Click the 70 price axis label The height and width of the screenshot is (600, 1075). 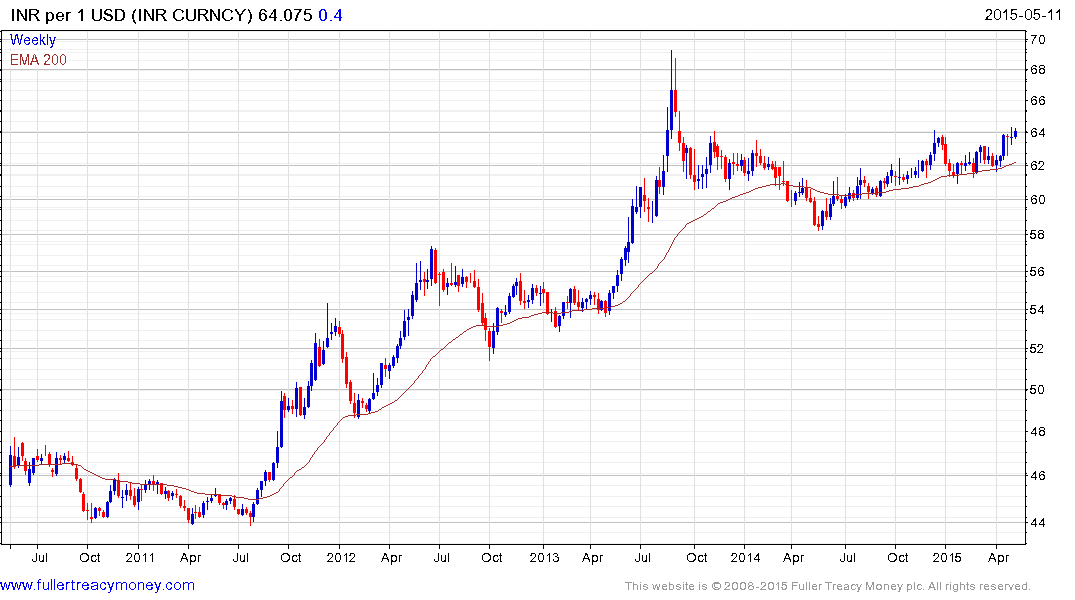point(1037,39)
